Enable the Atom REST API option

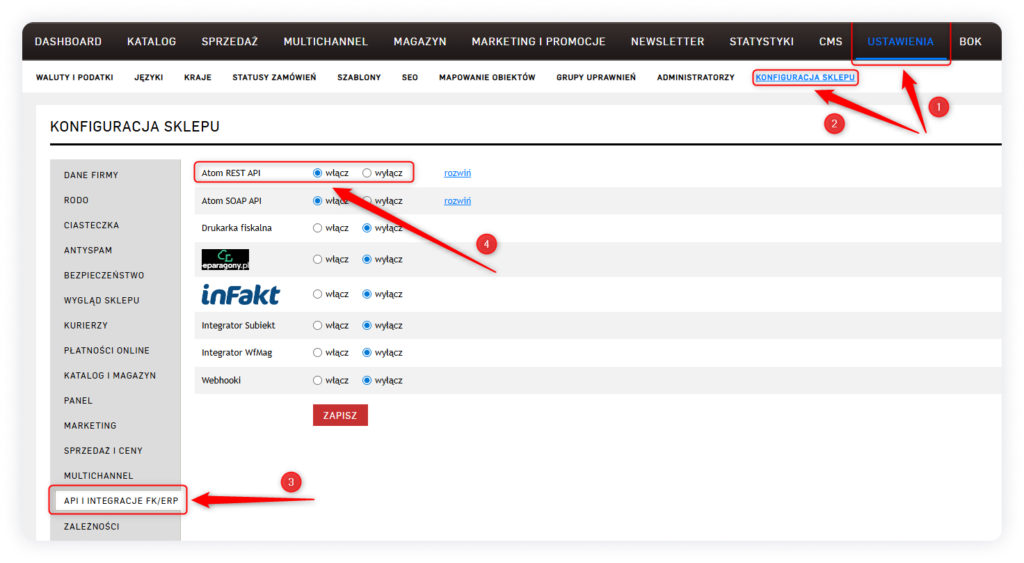[x=318, y=173]
